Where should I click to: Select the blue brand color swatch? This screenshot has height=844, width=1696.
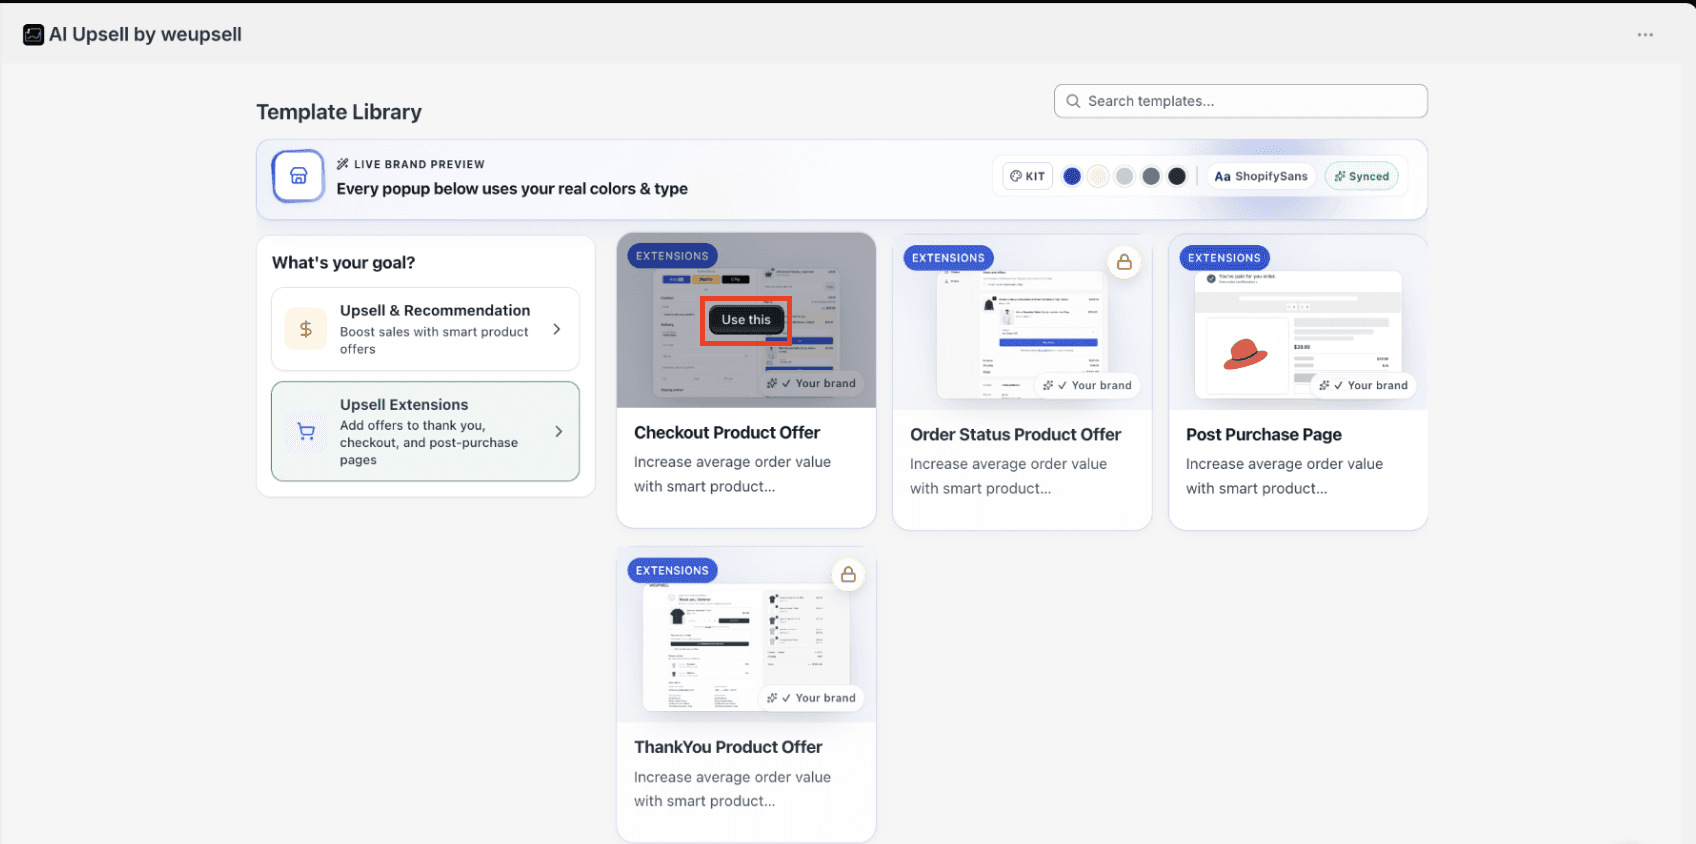click(1072, 176)
